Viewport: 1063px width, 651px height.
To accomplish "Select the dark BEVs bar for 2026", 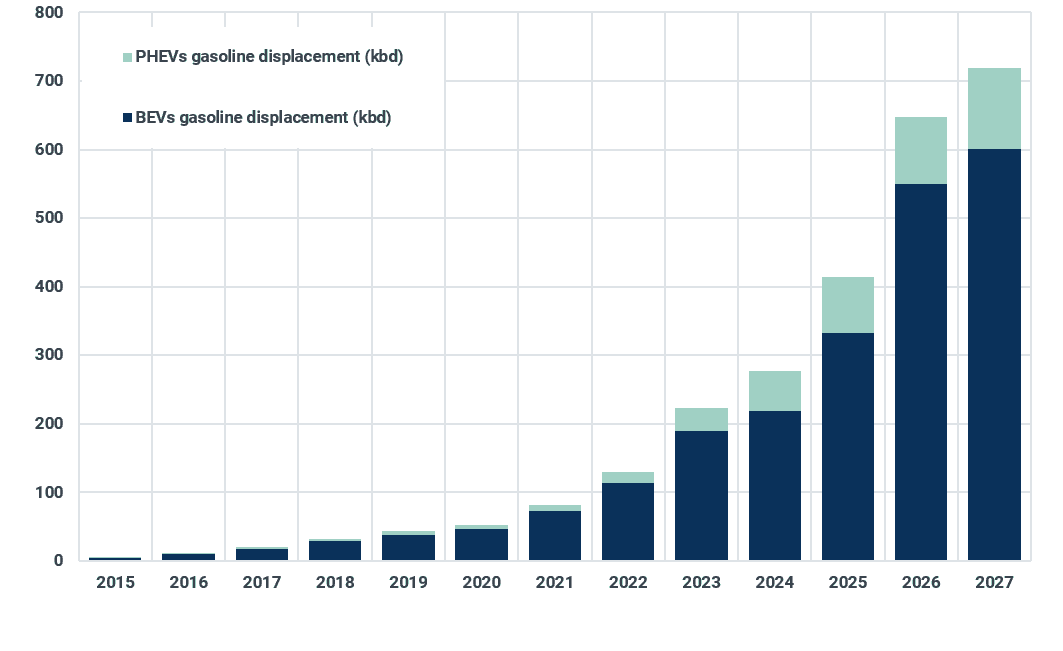I will point(921,372).
